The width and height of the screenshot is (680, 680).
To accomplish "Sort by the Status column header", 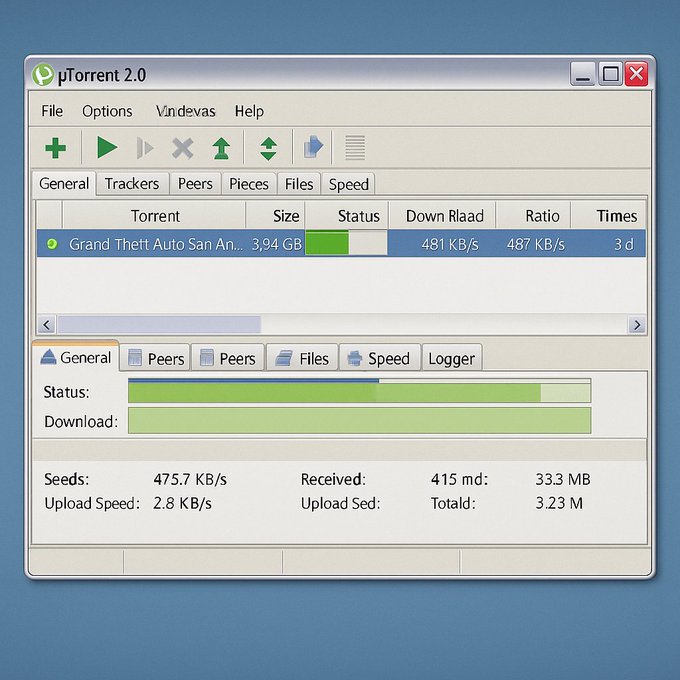I will tap(347, 216).
